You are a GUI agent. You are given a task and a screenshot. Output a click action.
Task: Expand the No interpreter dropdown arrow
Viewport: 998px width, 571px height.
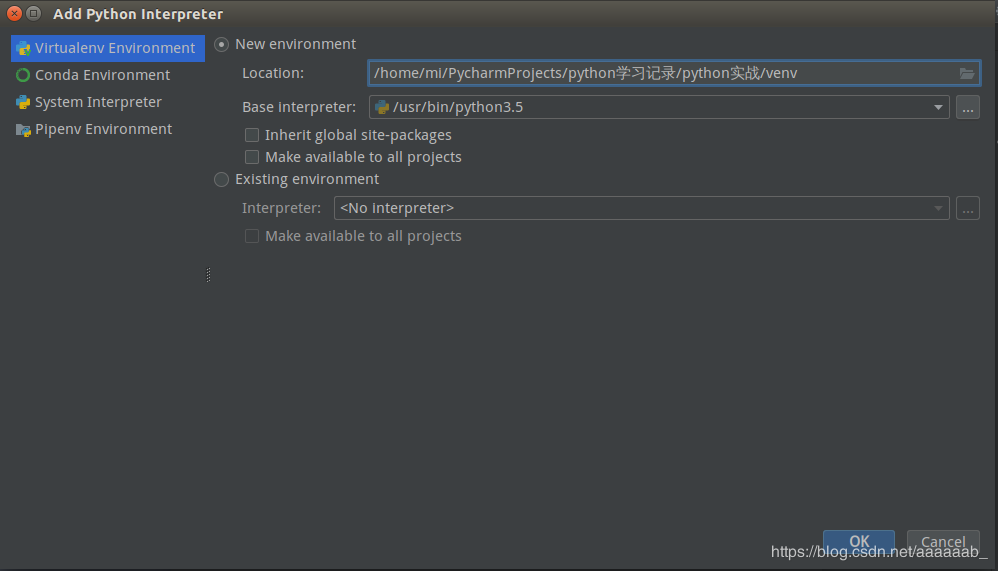point(939,208)
